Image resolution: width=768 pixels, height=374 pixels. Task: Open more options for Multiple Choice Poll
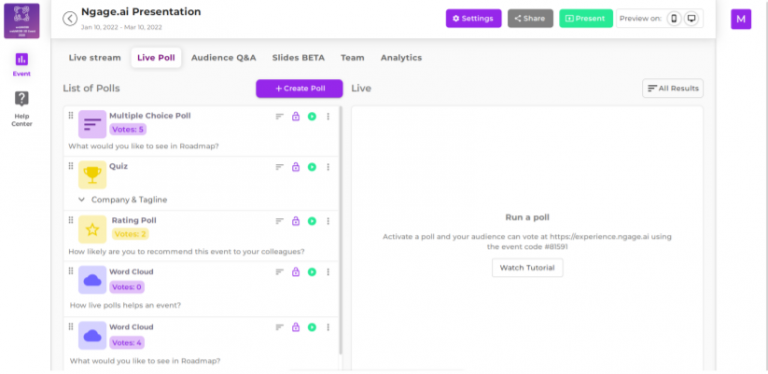click(x=328, y=117)
